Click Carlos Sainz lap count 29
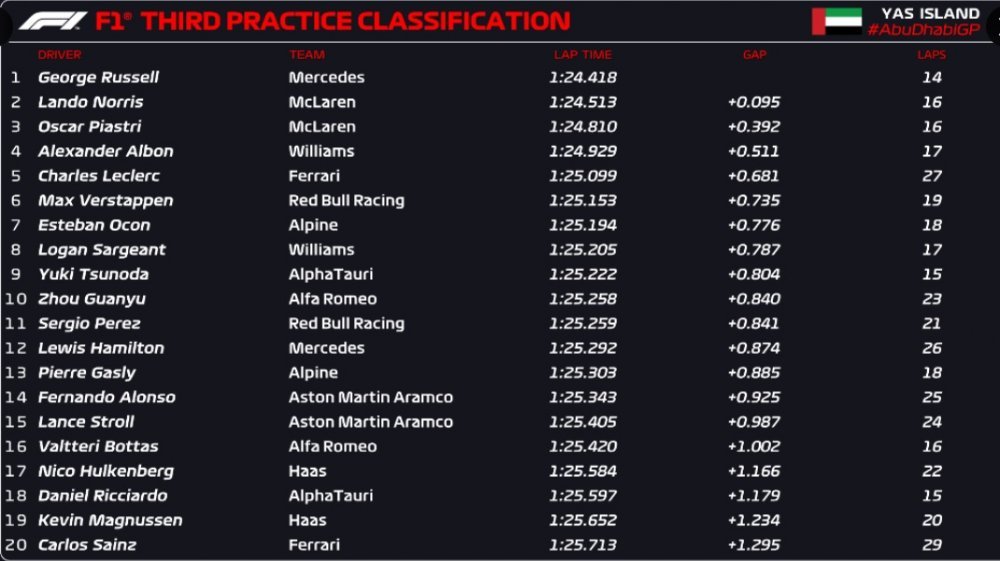 click(x=932, y=545)
